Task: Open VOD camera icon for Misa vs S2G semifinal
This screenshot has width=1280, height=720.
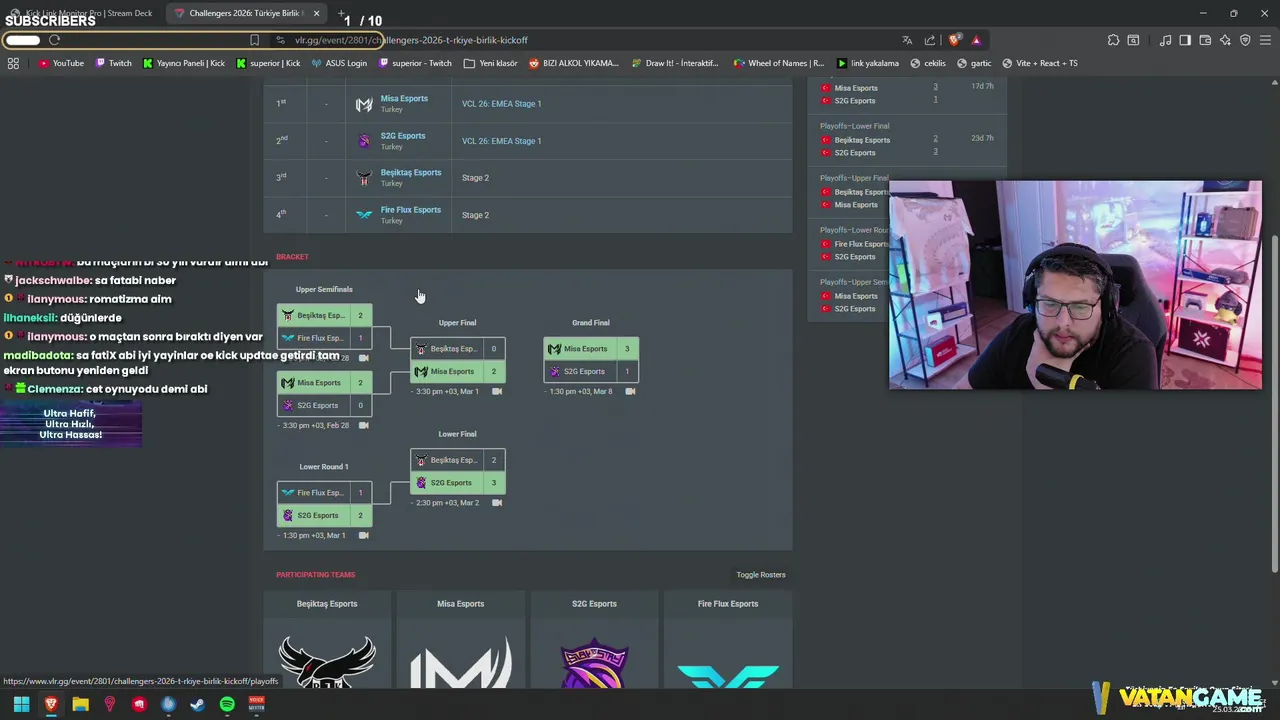Action: pos(363,425)
